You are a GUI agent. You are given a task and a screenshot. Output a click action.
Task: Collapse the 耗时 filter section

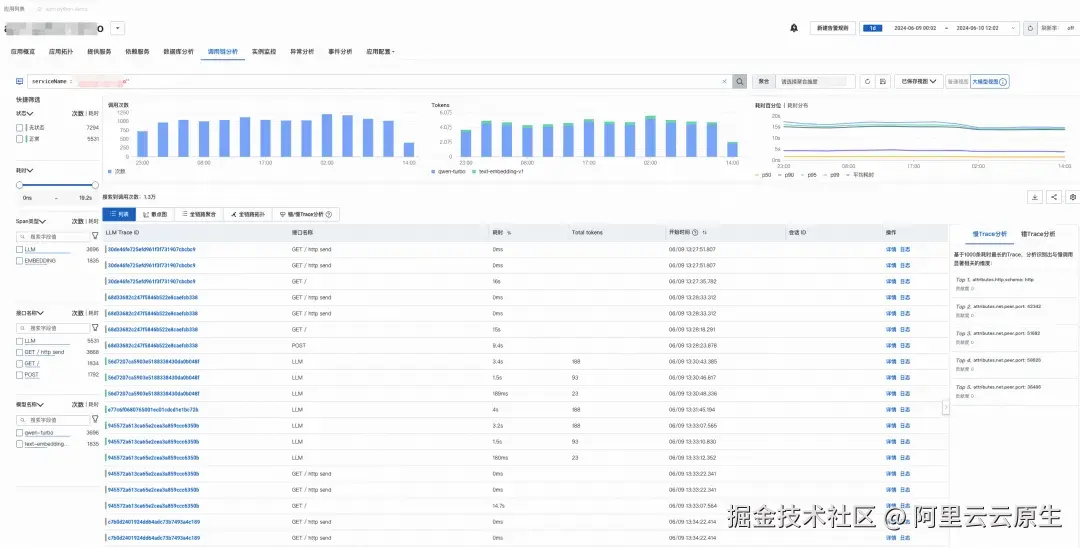pyautogui.click(x=30, y=170)
